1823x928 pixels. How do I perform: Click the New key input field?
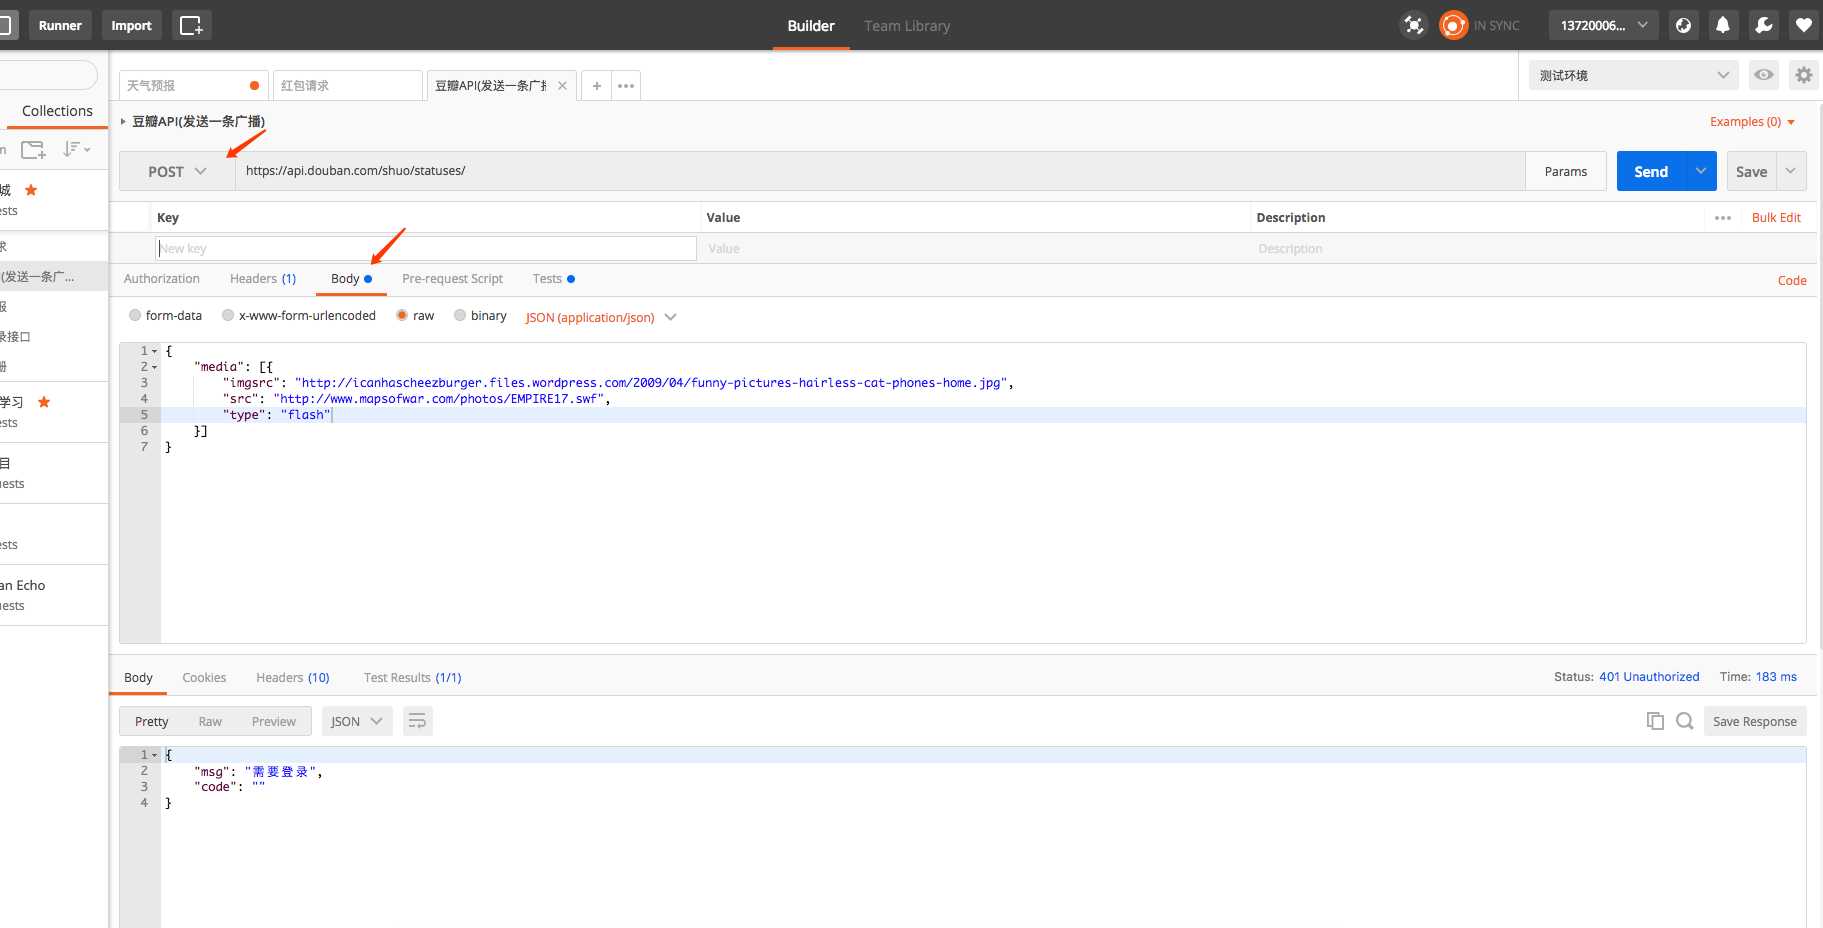[x=426, y=248]
